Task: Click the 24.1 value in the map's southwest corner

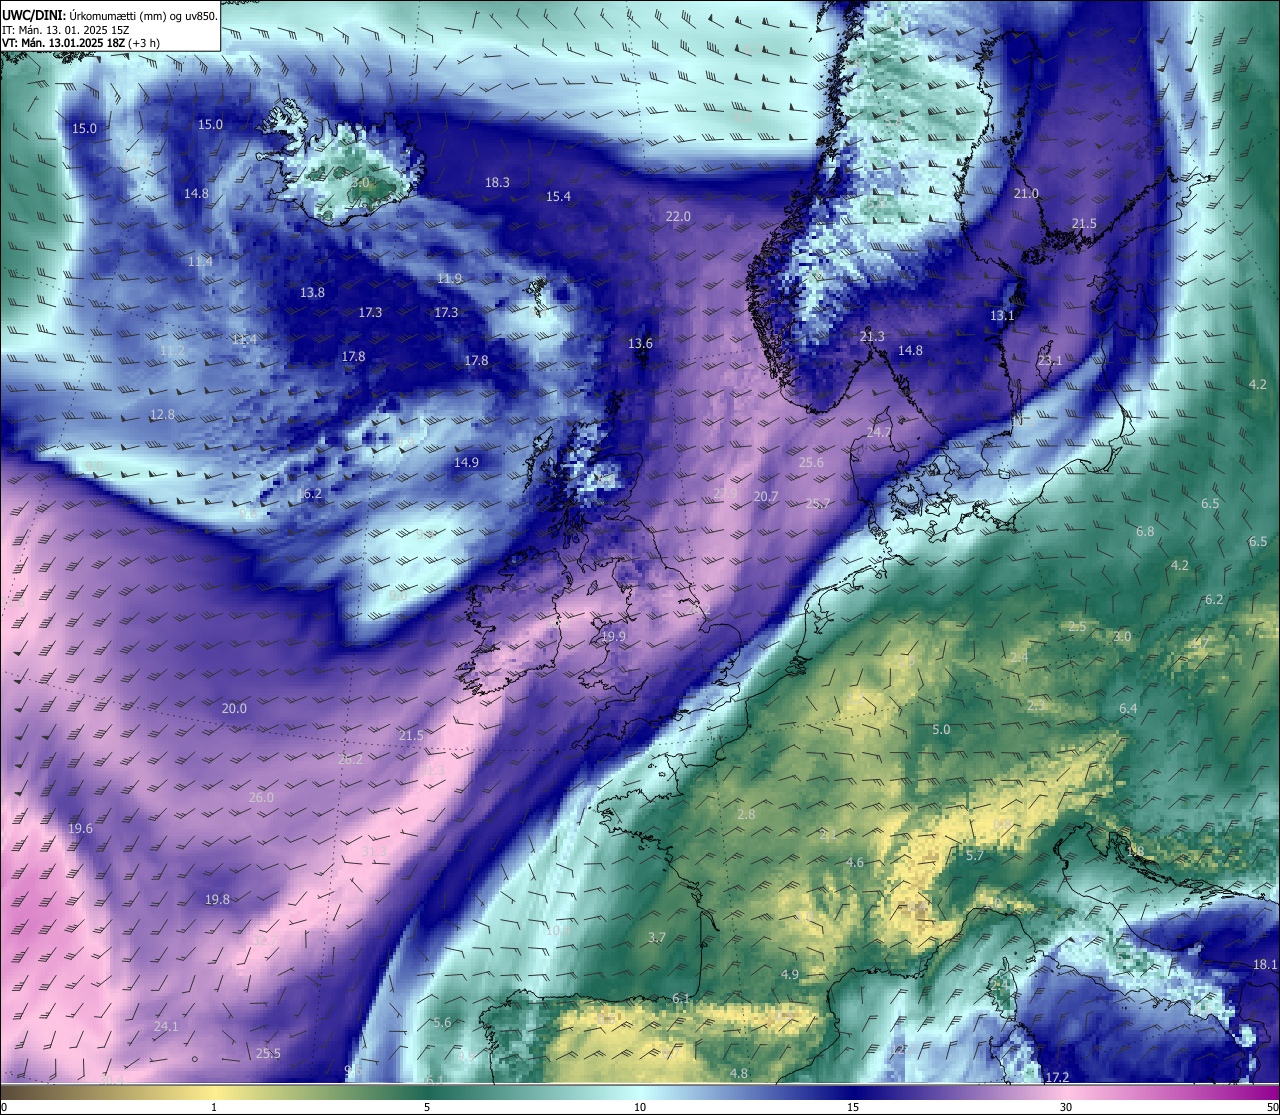Action: (166, 1026)
